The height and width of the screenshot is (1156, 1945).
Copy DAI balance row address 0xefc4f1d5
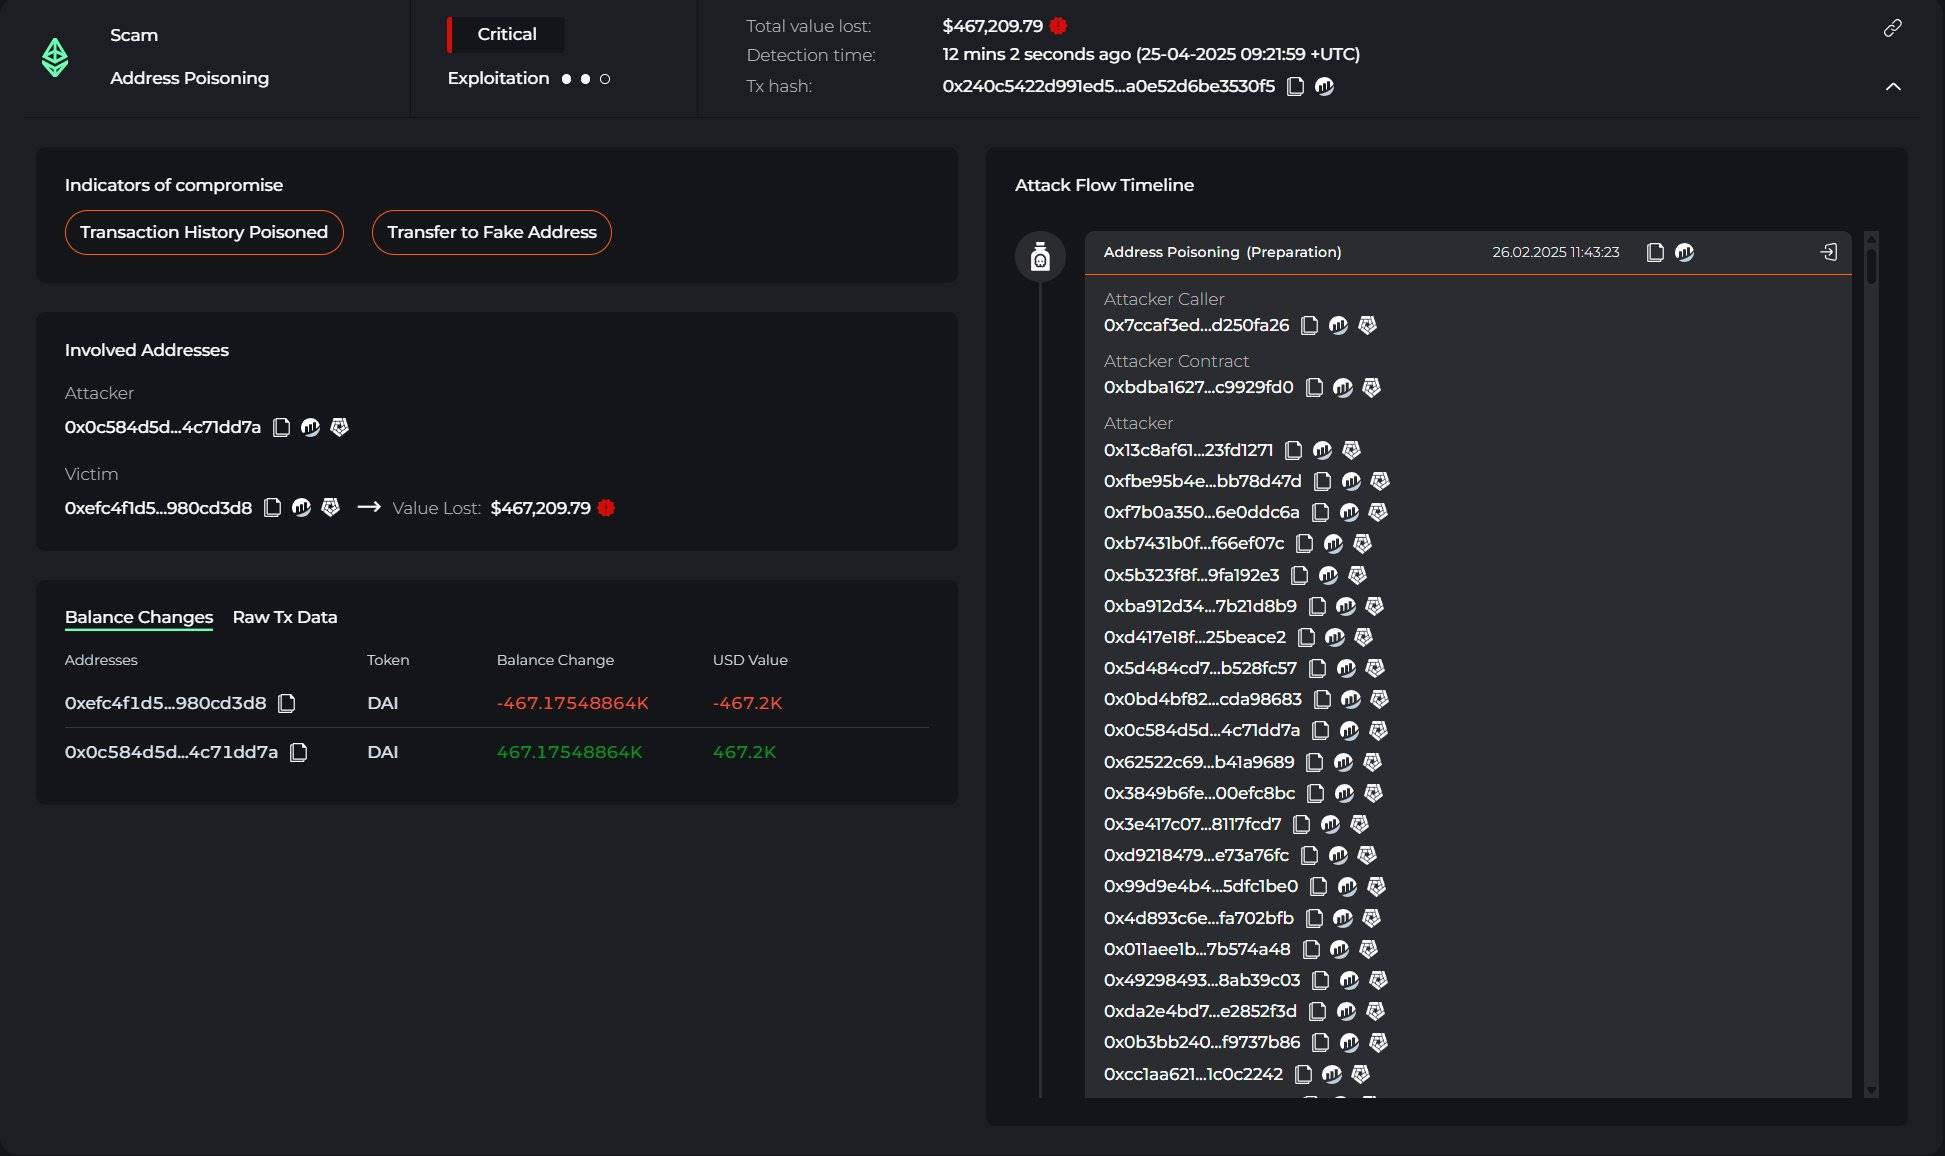pyautogui.click(x=287, y=703)
